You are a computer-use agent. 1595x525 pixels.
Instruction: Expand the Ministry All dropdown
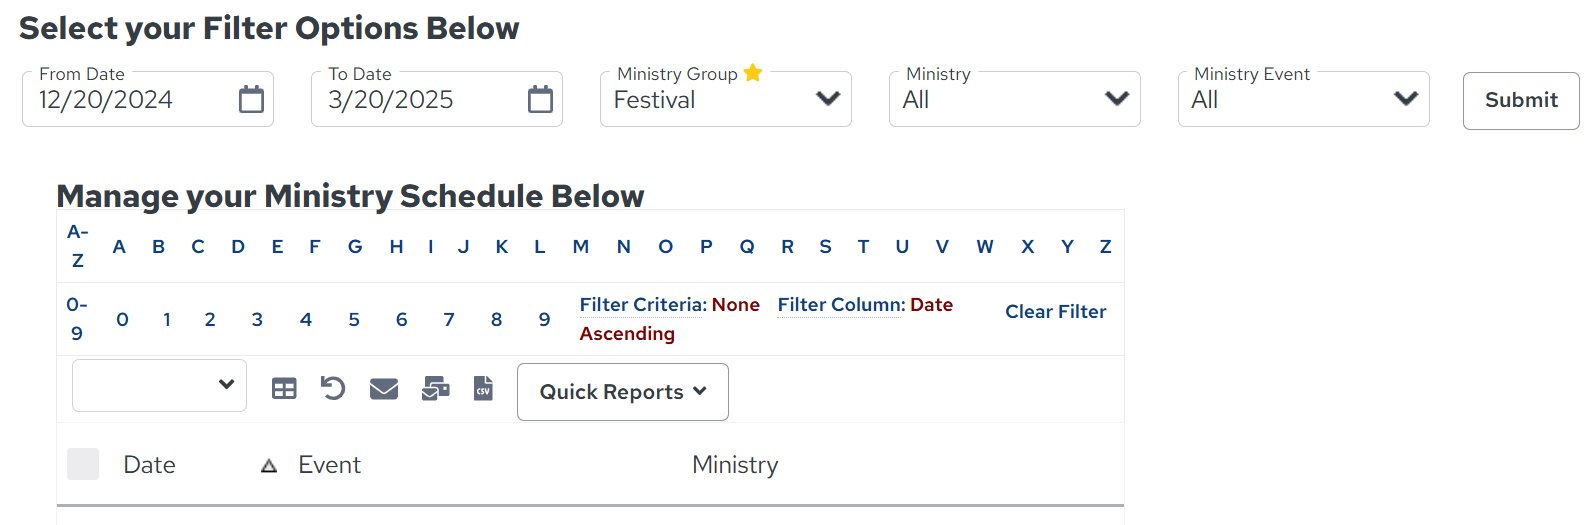pyautogui.click(x=1015, y=99)
